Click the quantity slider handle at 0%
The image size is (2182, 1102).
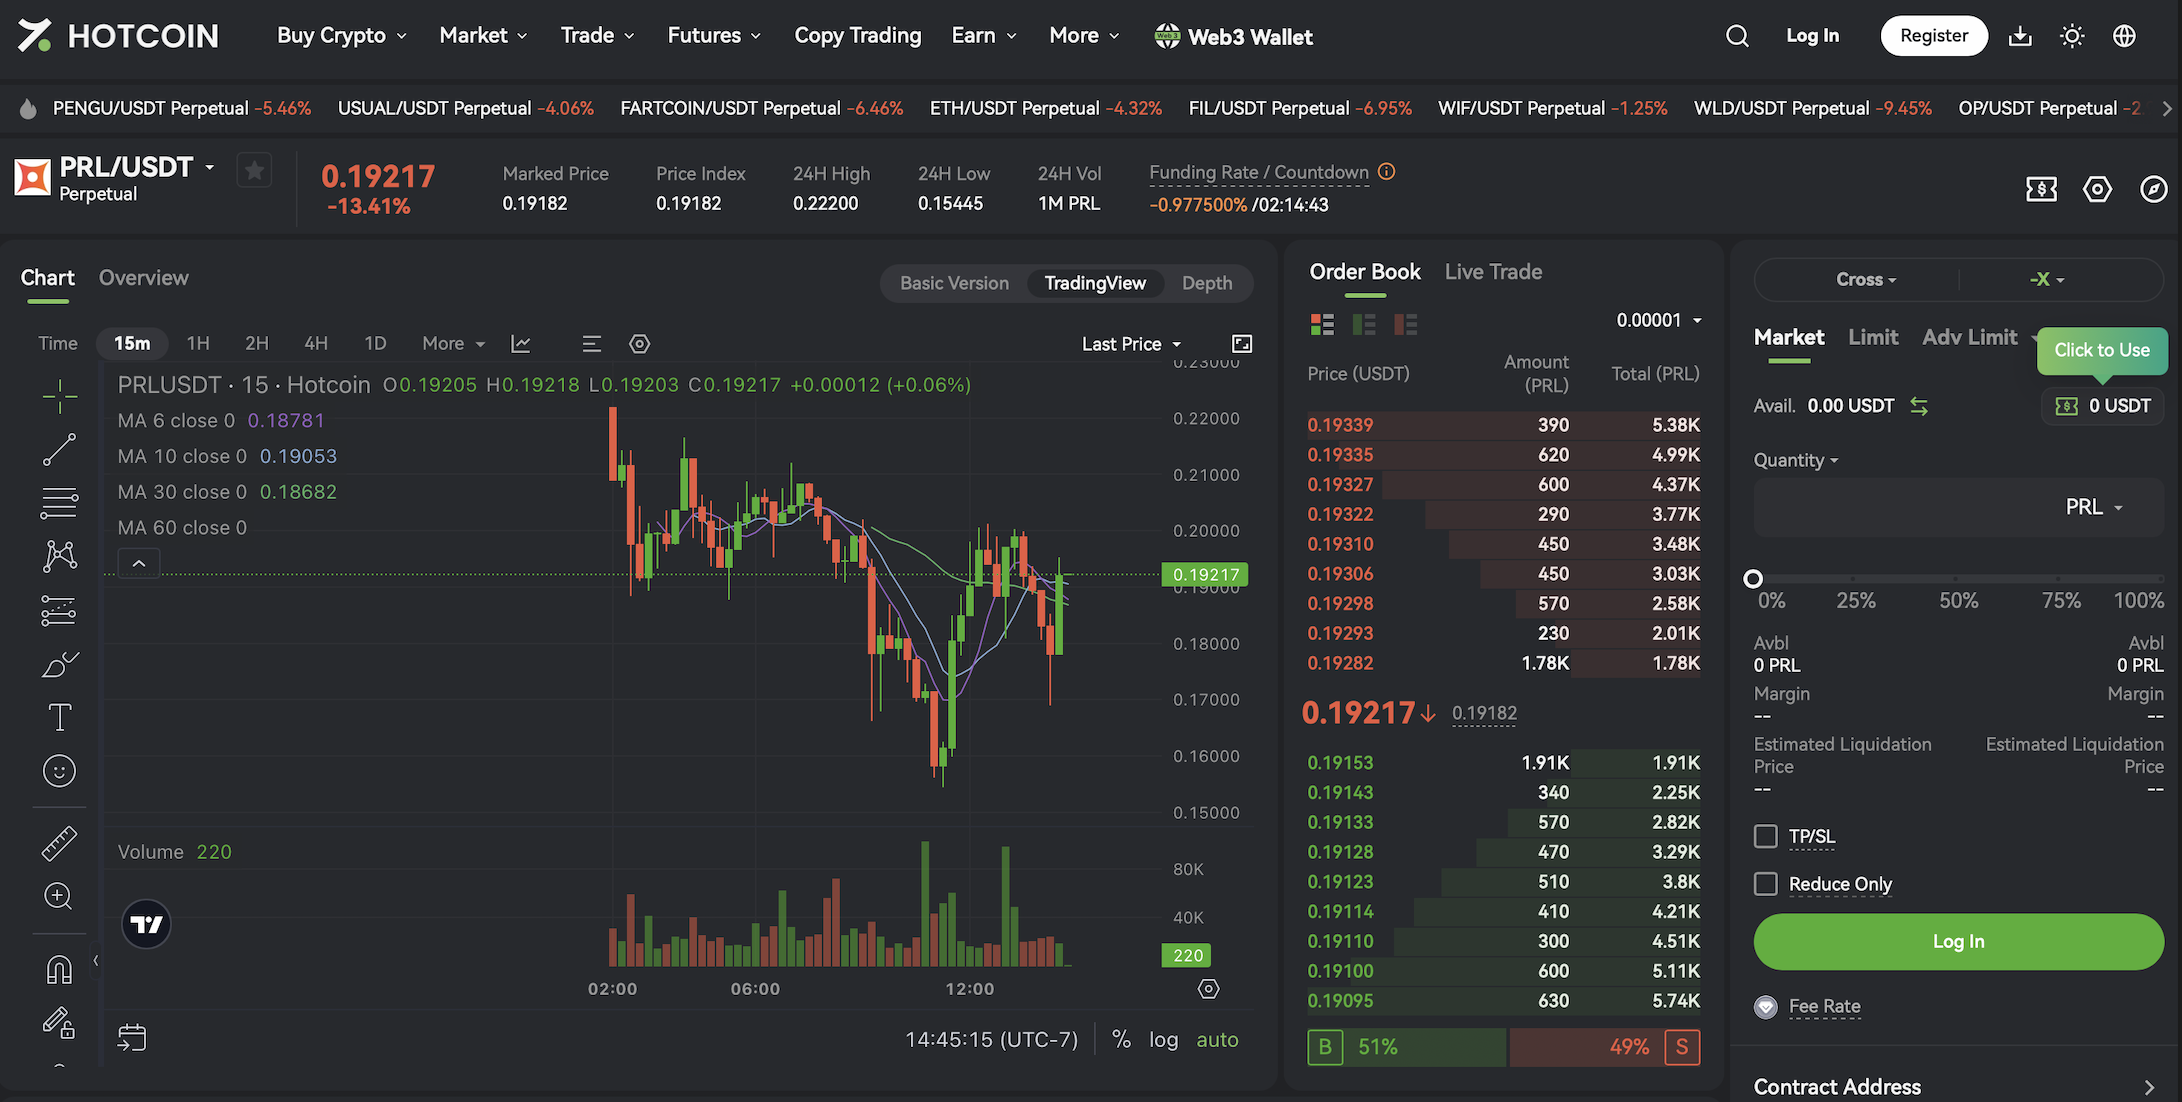(1753, 579)
